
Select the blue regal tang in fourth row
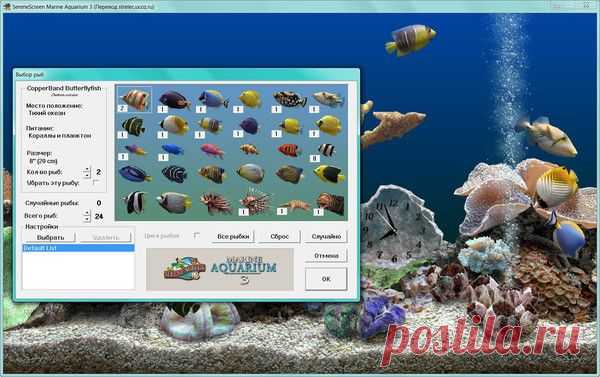pos(135,174)
